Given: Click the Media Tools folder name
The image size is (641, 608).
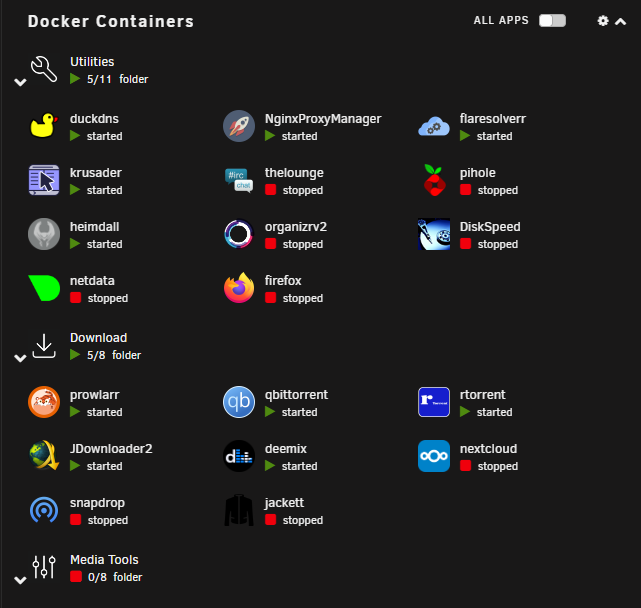Looking at the screenshot, I should click(104, 560).
